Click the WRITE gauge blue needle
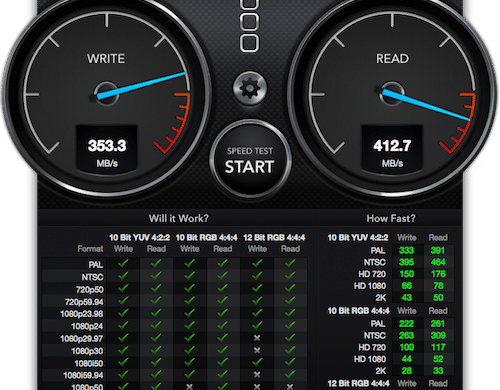The width and height of the screenshot is (500, 390). (141, 86)
